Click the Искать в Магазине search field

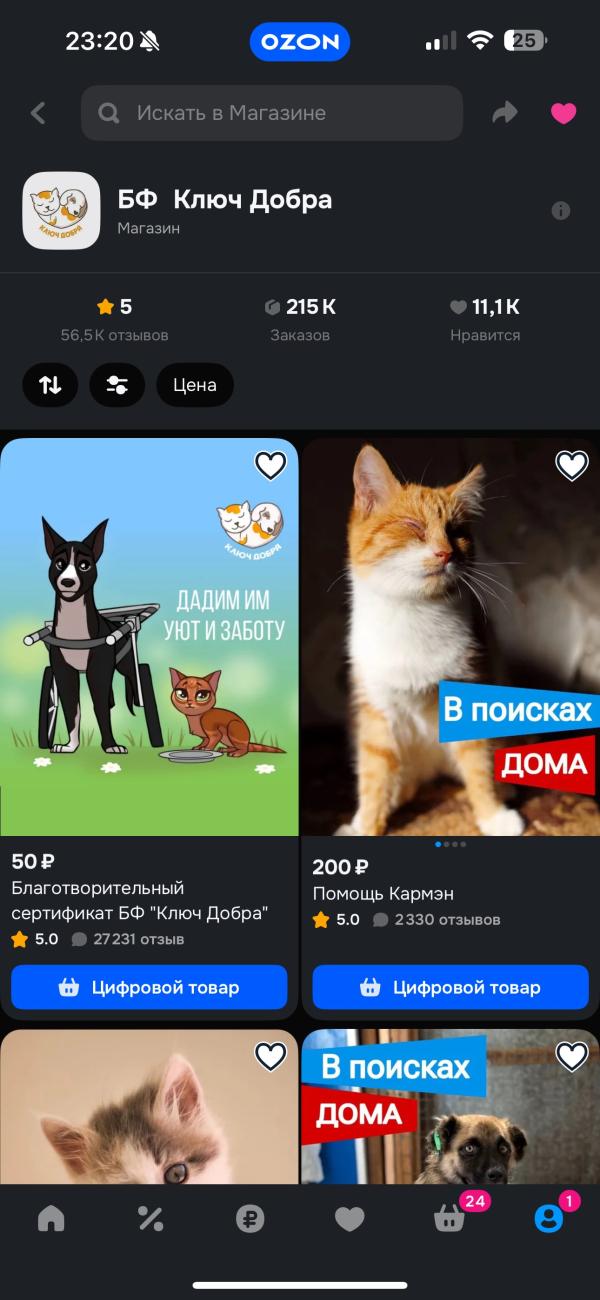click(x=272, y=113)
